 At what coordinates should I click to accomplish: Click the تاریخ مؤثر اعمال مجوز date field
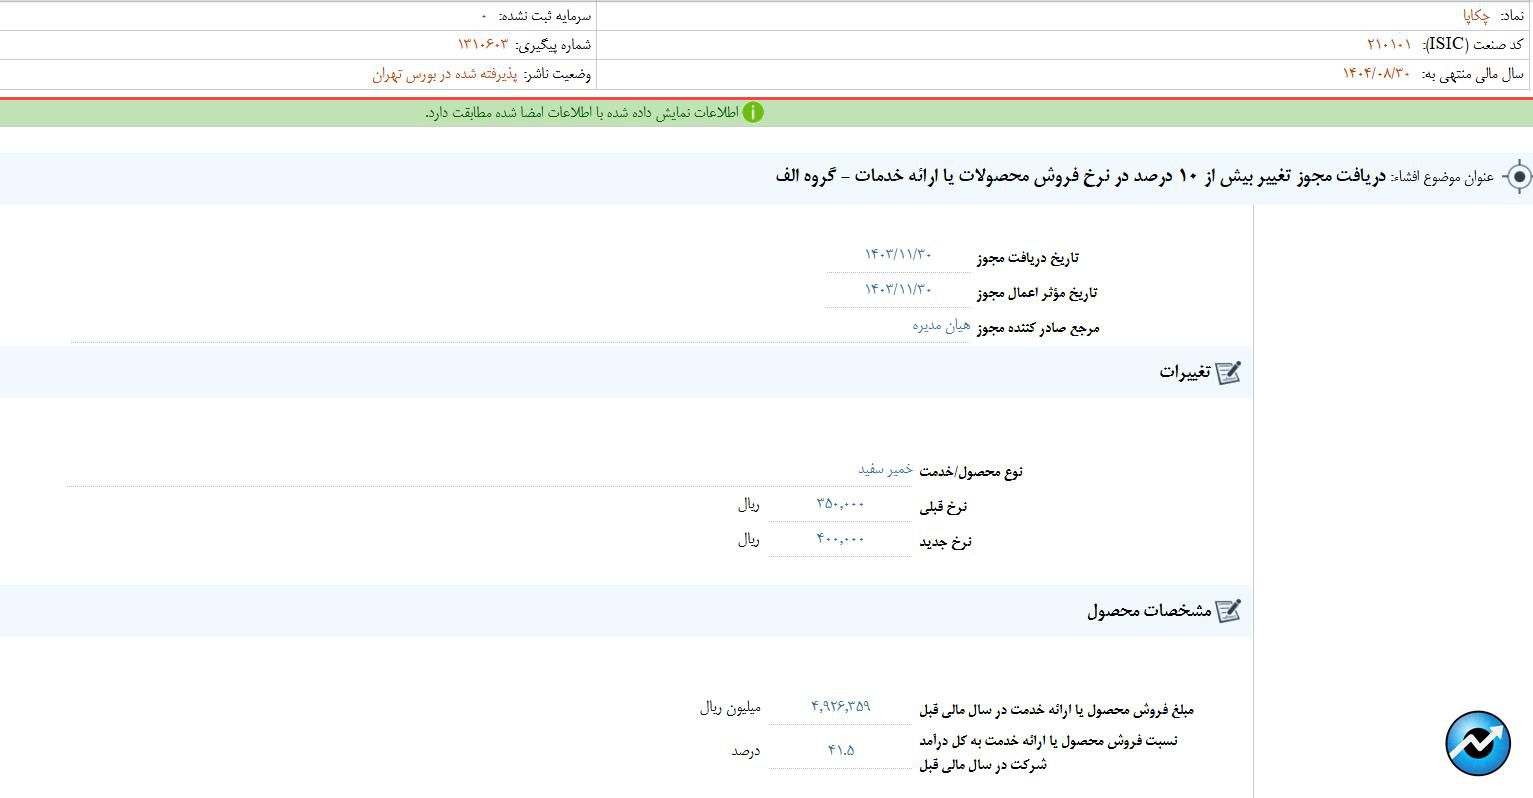(898, 290)
